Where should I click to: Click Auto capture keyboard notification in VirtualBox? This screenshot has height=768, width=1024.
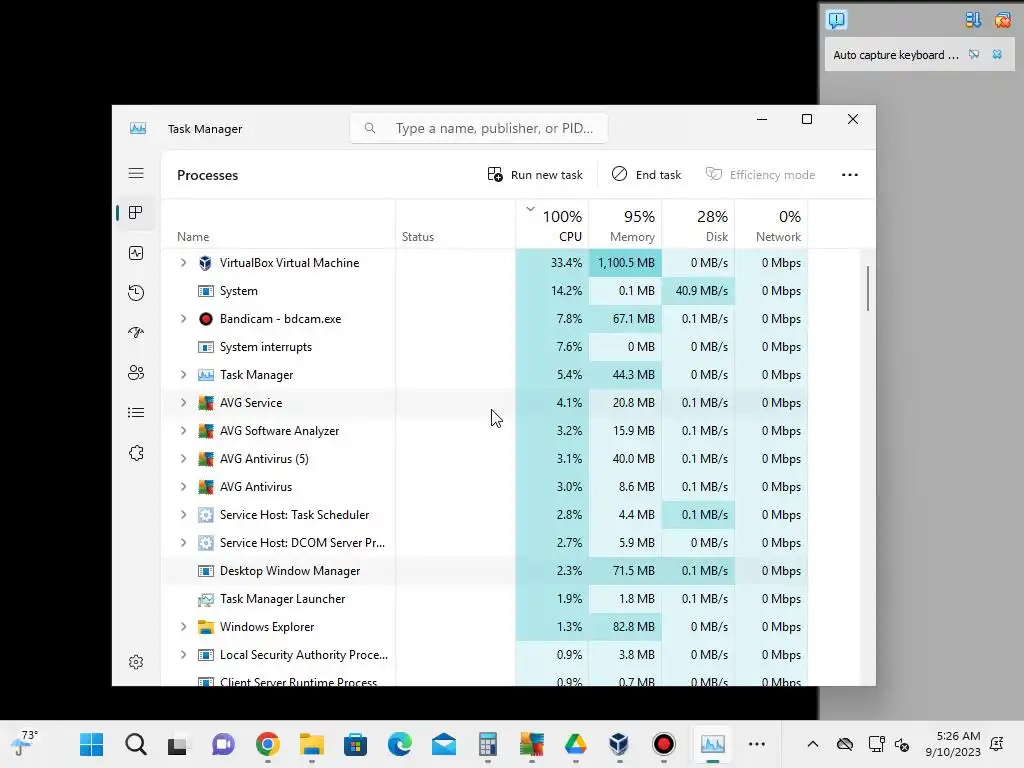pyautogui.click(x=895, y=55)
